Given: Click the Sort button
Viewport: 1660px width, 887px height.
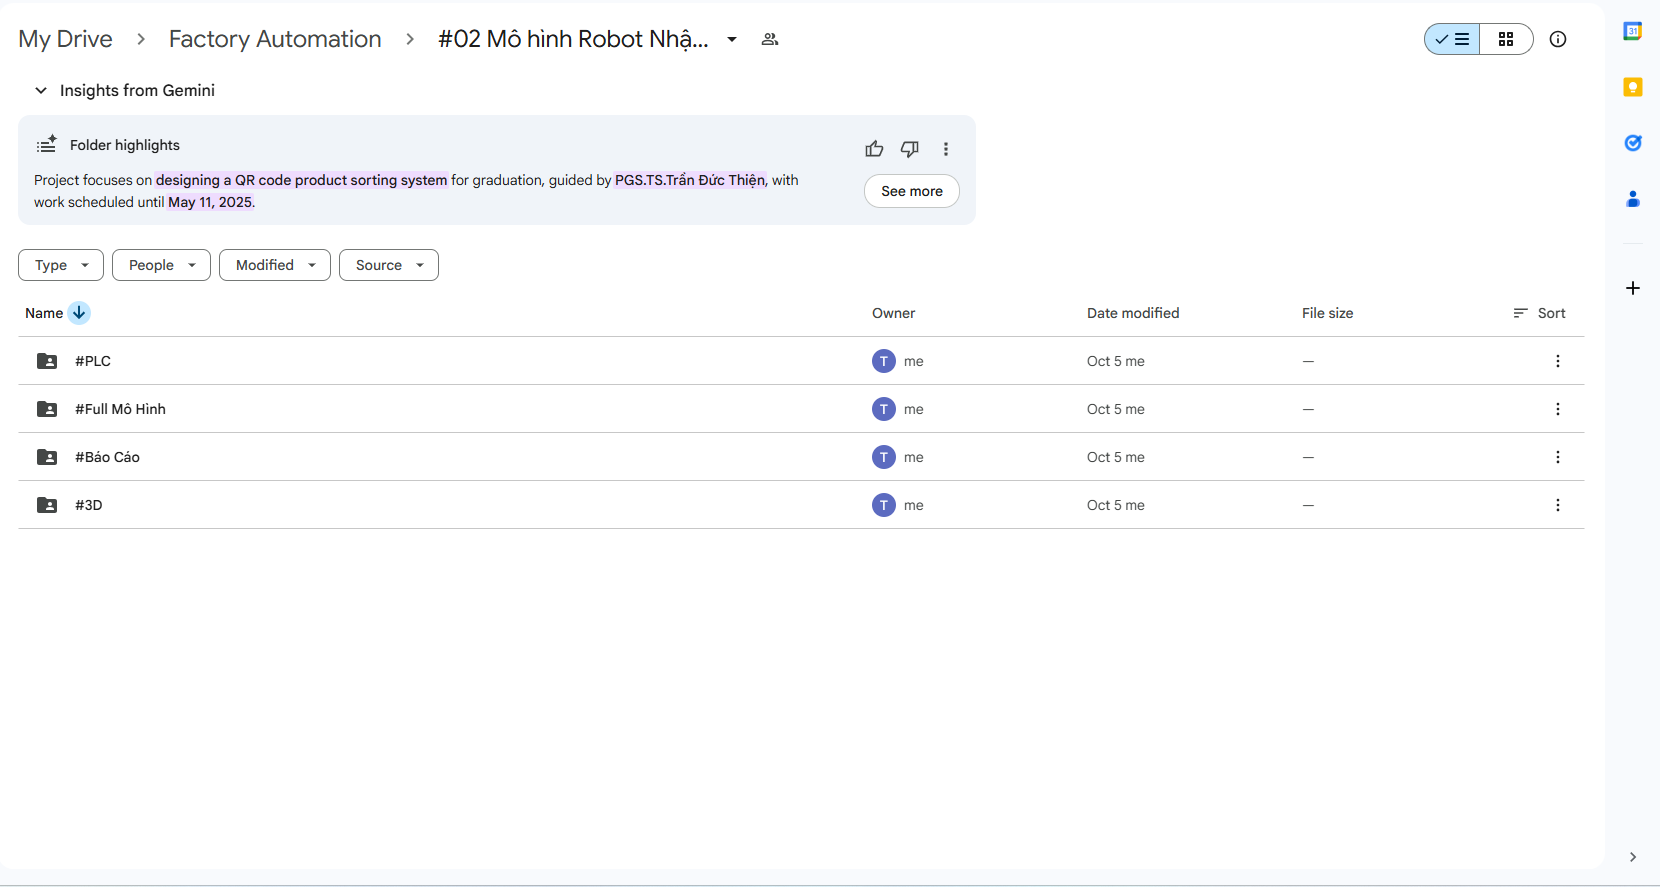Looking at the screenshot, I should tap(1539, 313).
